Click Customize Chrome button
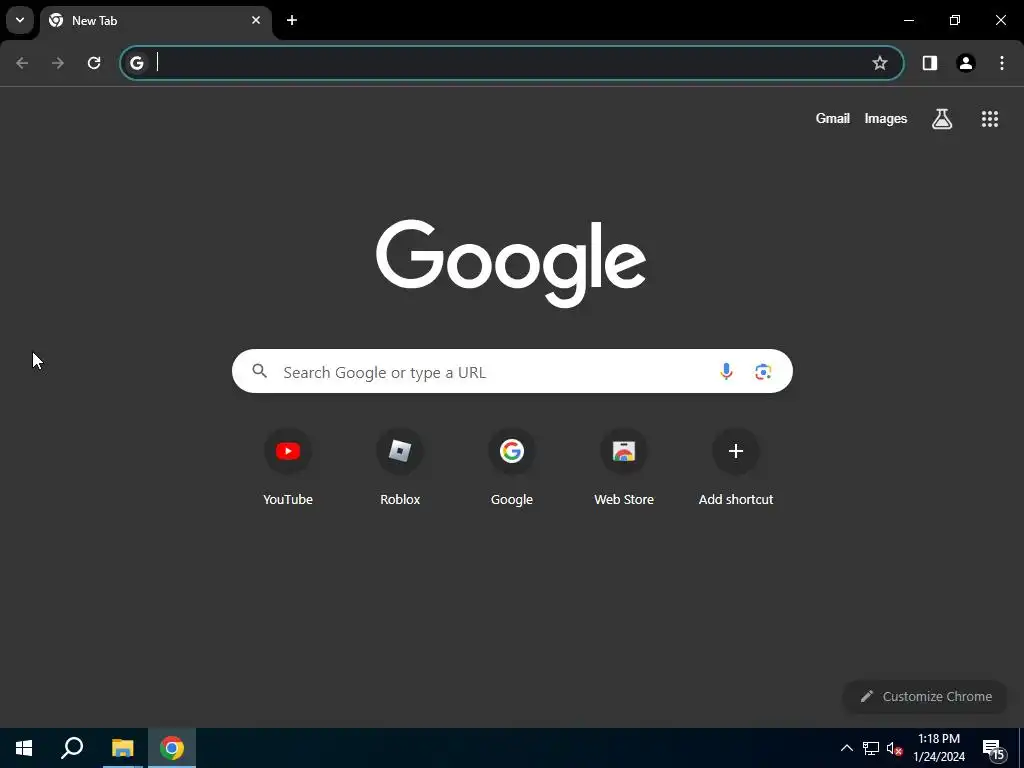The height and width of the screenshot is (768, 1024). click(x=925, y=696)
